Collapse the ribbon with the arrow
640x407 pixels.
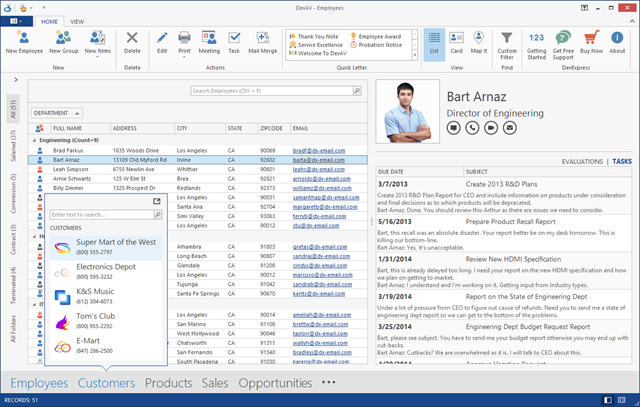tap(632, 21)
